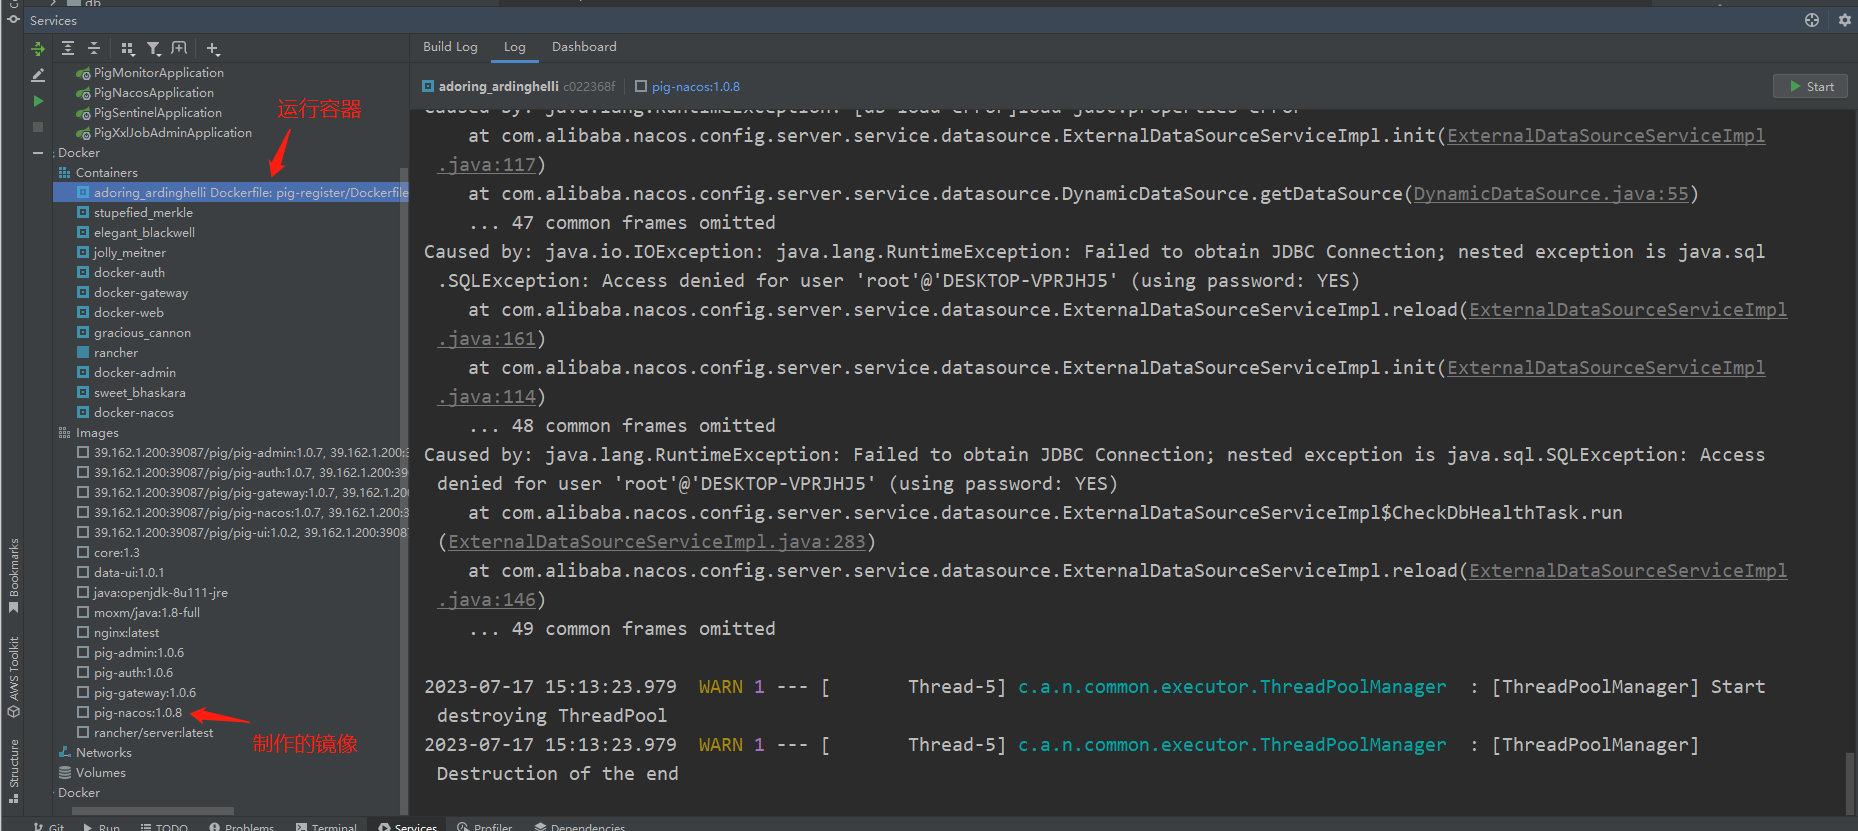Open the Problems tool window tab
The height and width of the screenshot is (831, 1858).
(242, 826)
